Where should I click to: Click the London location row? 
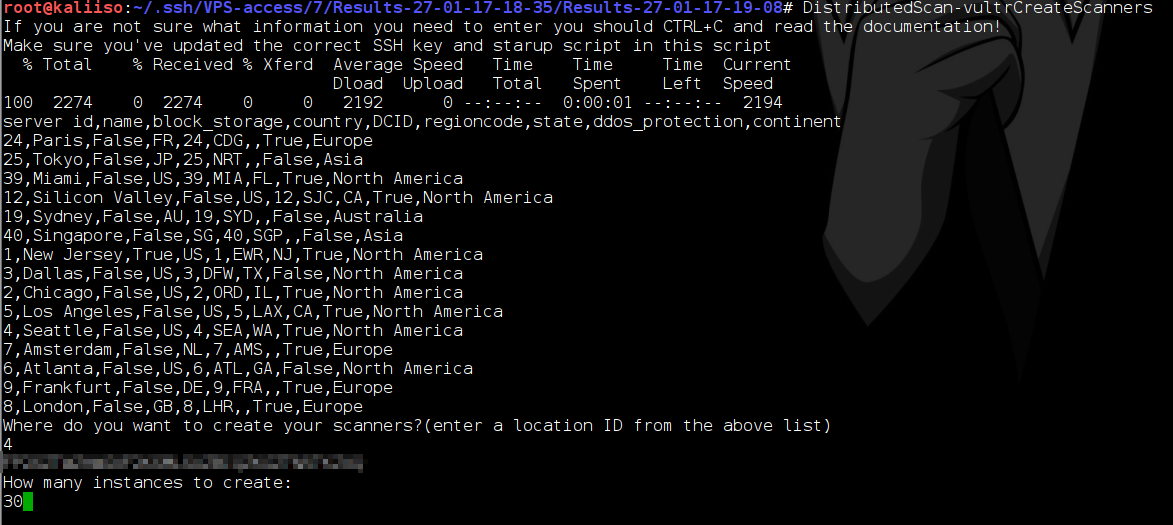183,407
